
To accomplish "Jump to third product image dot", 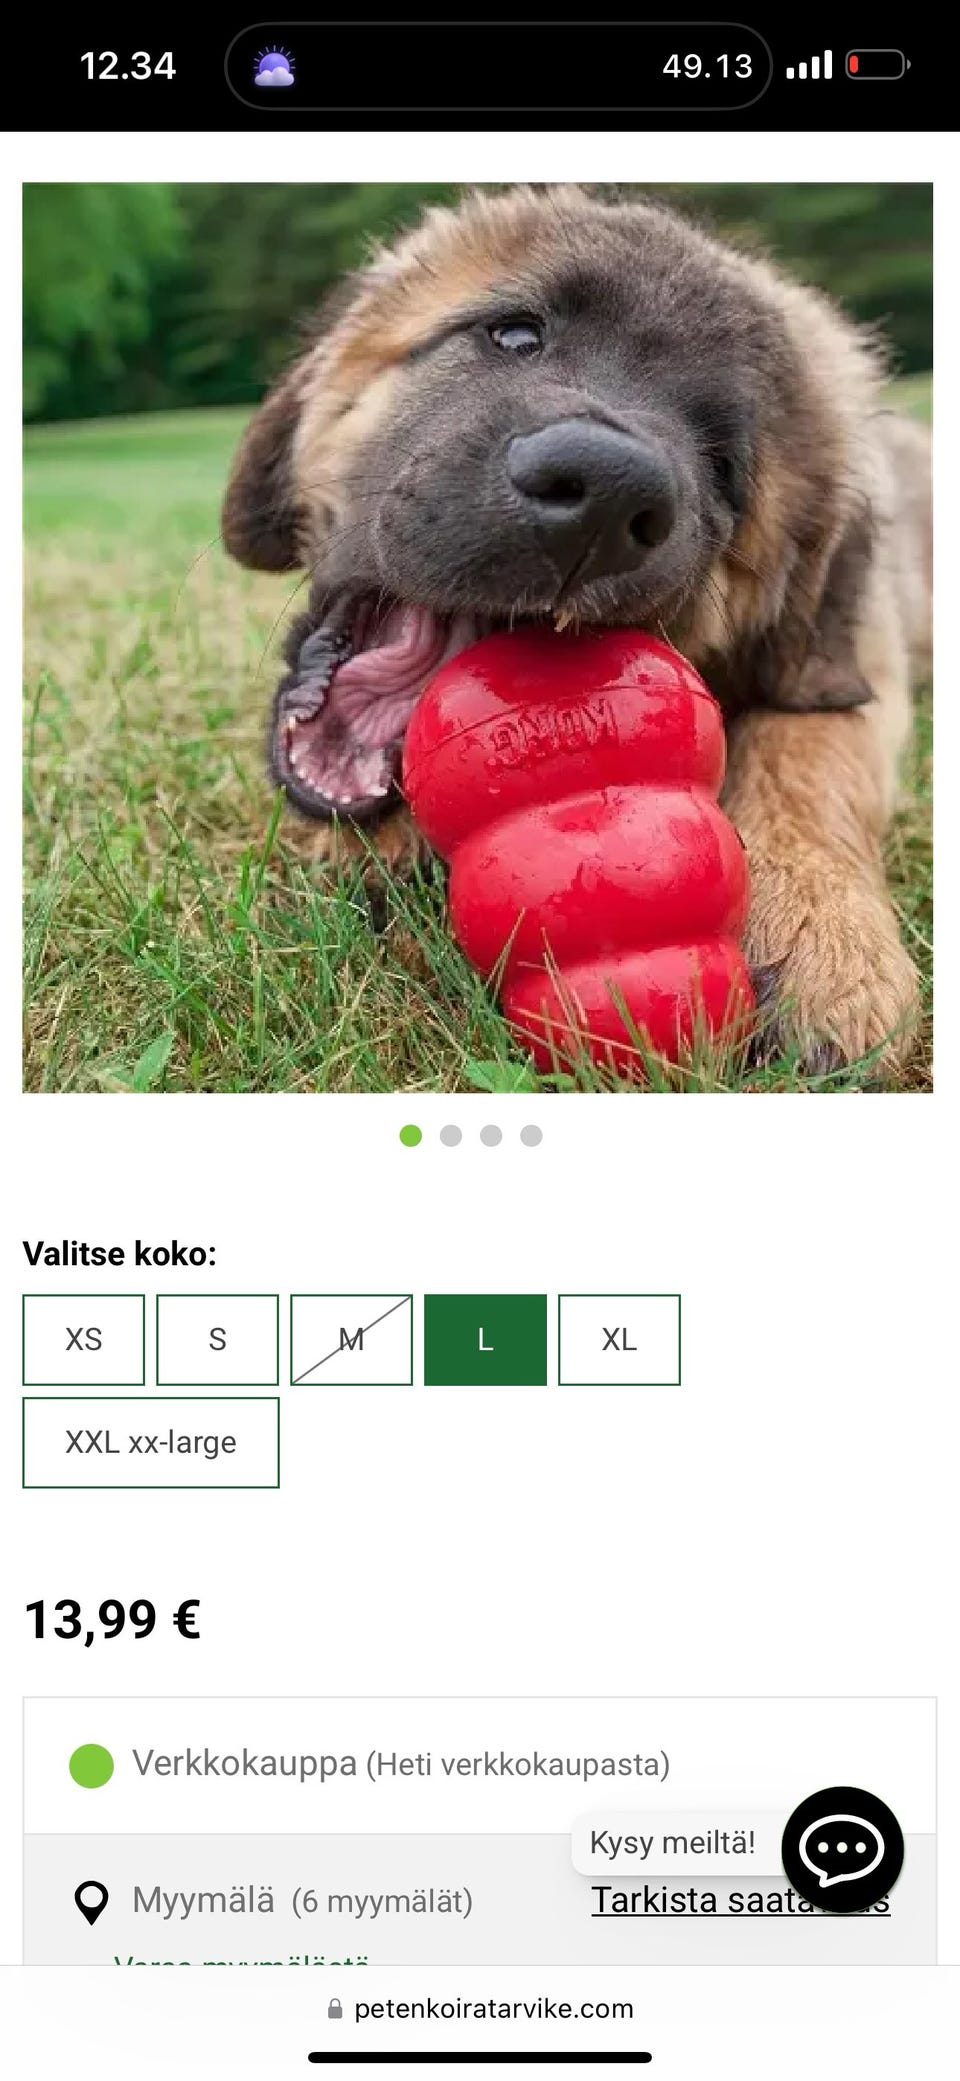I will pos(491,1135).
